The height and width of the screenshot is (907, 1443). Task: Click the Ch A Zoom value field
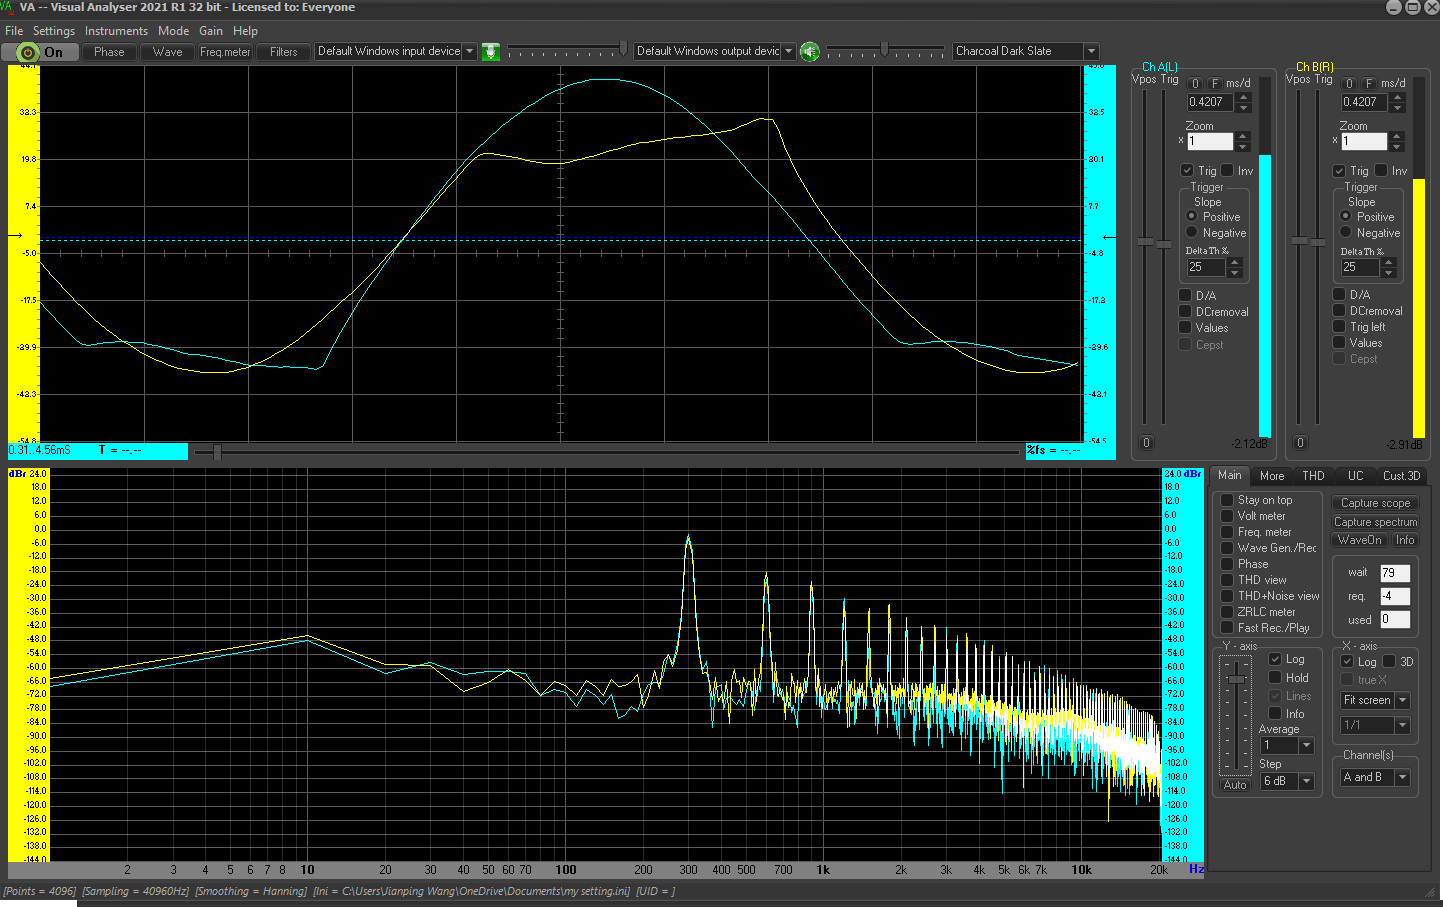1210,142
